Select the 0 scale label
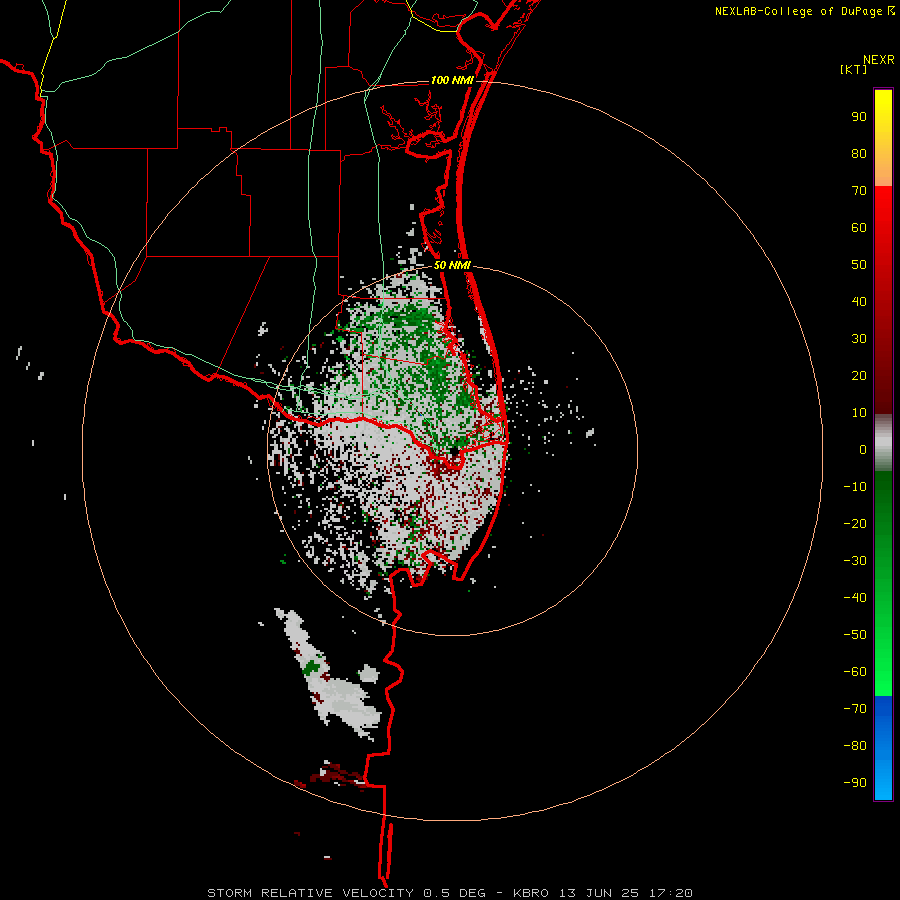The width and height of the screenshot is (900, 900). click(x=863, y=450)
